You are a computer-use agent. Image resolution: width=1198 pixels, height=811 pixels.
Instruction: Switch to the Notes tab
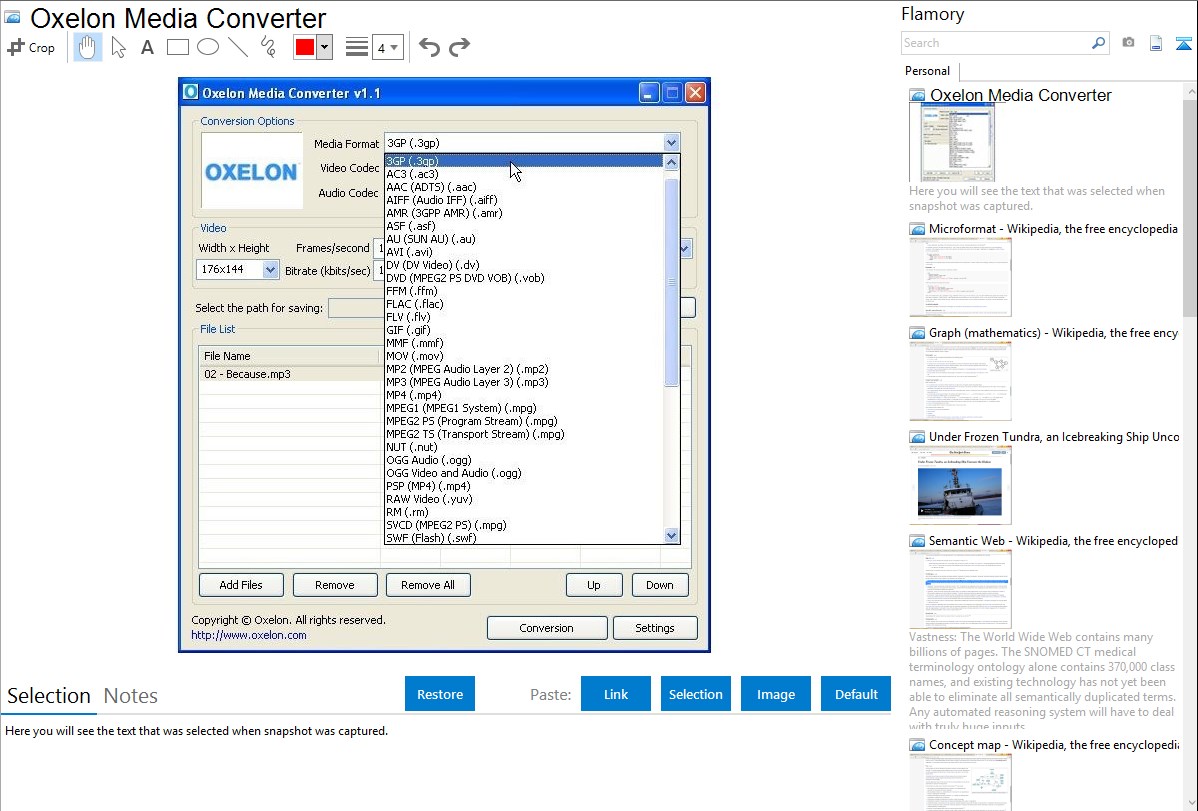131,696
